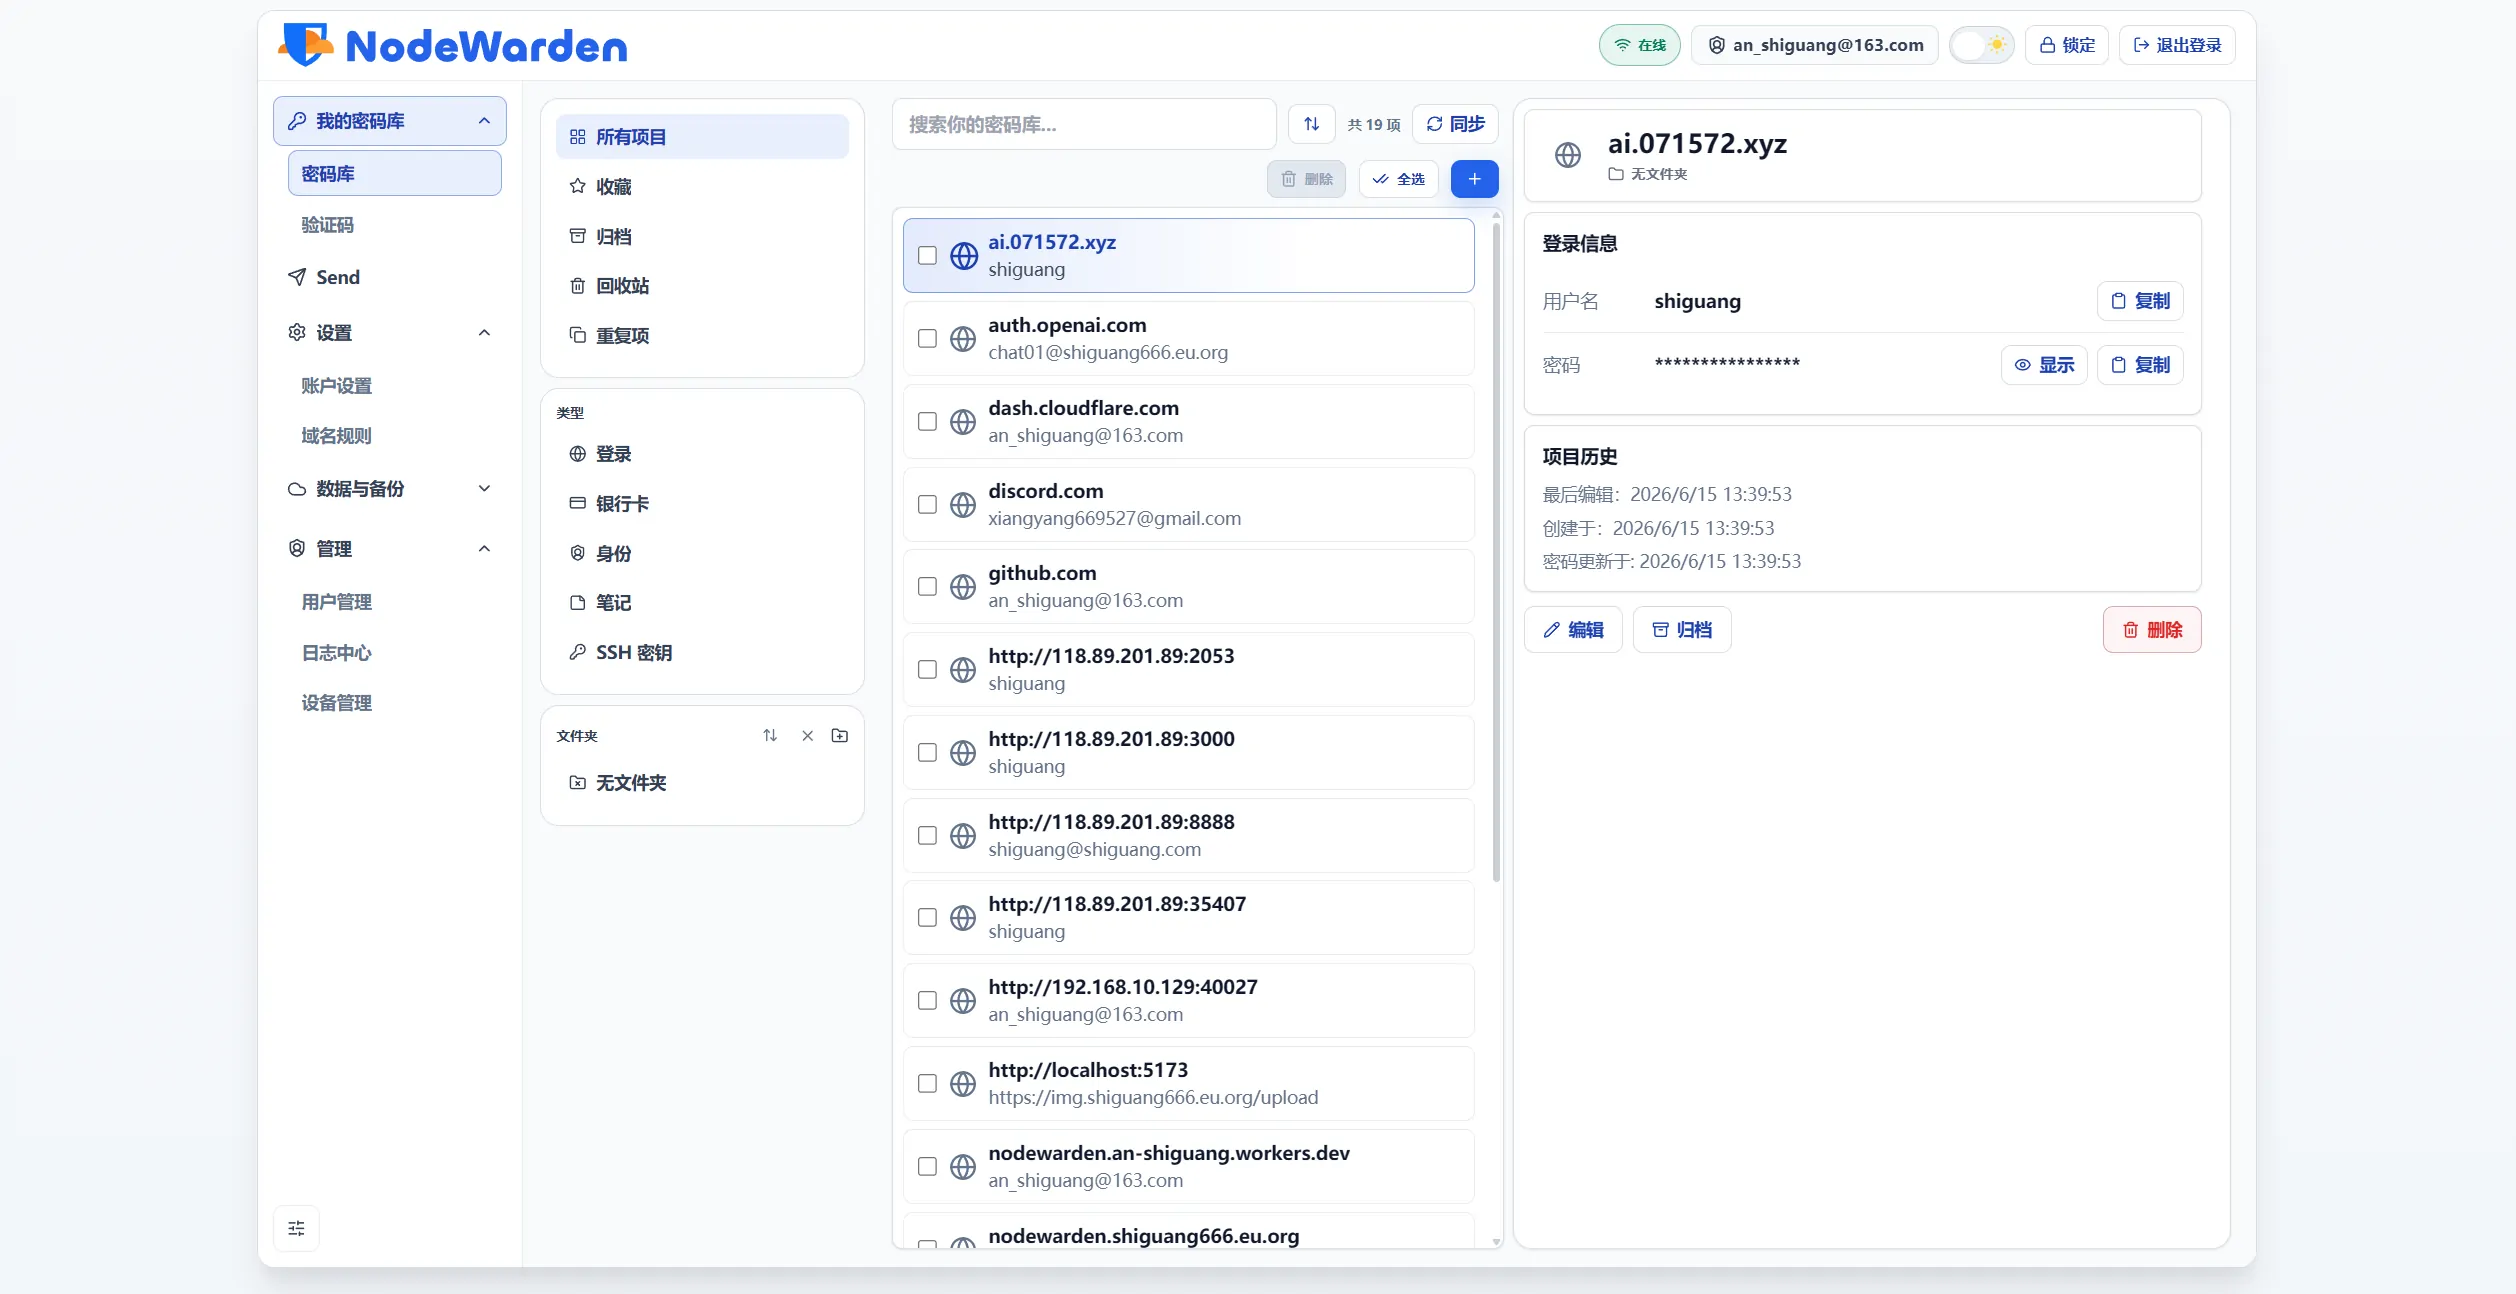The image size is (2516, 1294).
Task: Show the hidden password with 显示
Action: click(x=2044, y=365)
